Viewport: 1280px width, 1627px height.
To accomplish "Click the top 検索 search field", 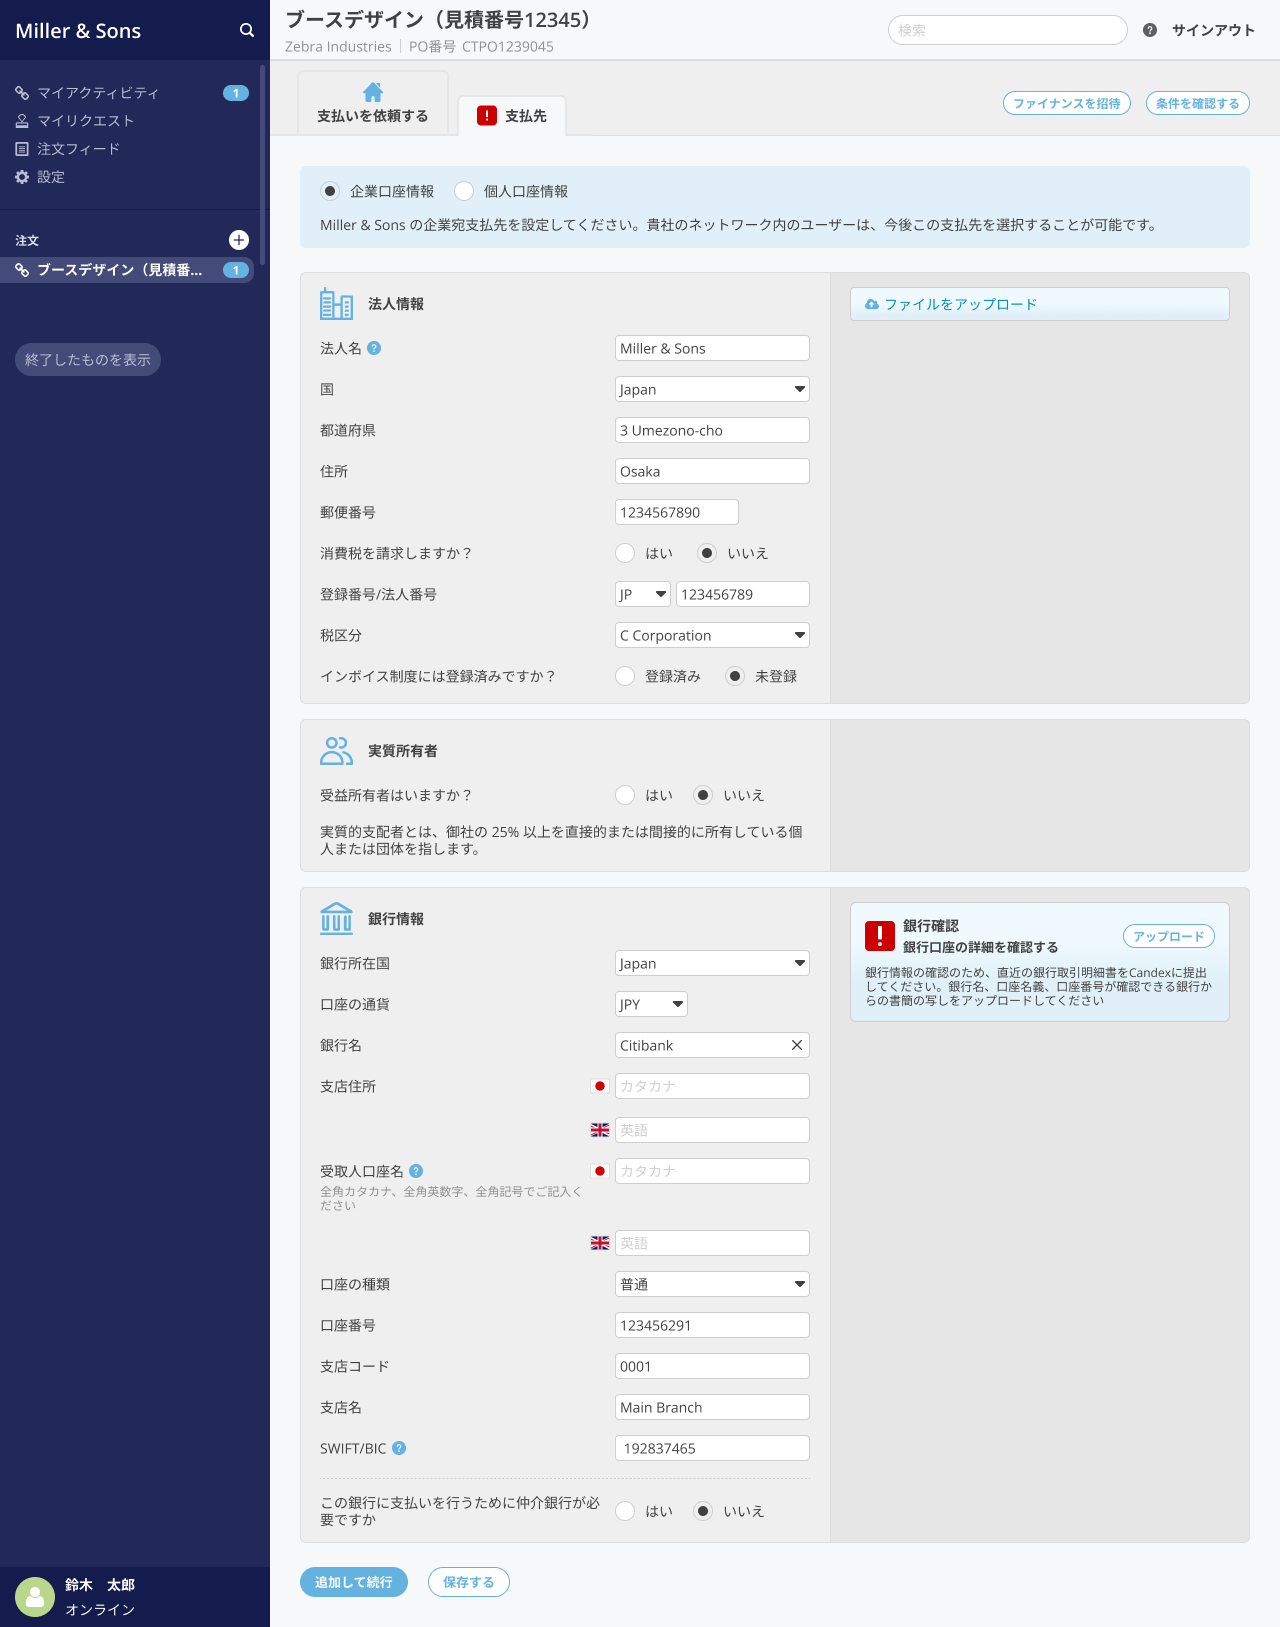I will pyautogui.click(x=1008, y=30).
